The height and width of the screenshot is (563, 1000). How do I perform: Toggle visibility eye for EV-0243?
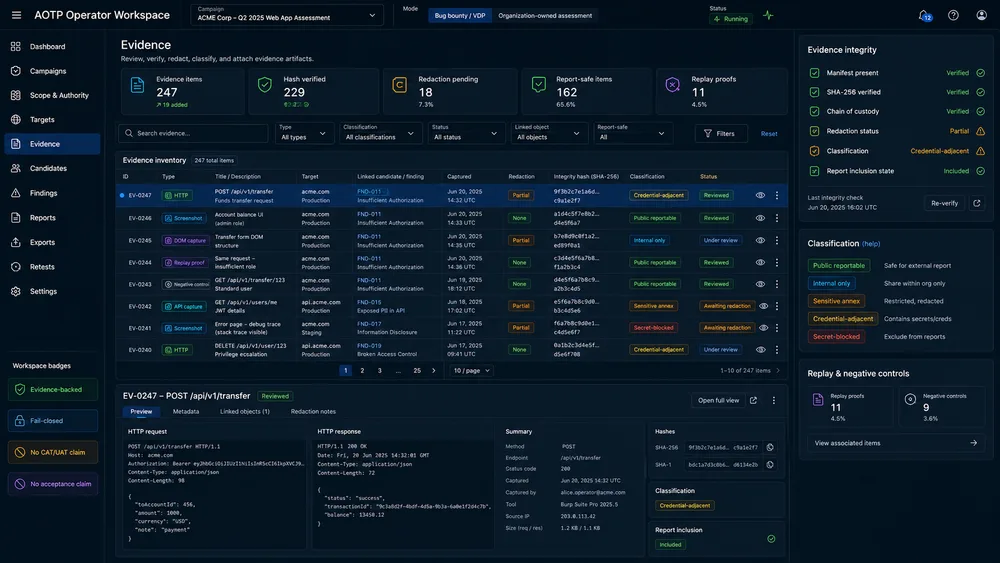point(760,284)
